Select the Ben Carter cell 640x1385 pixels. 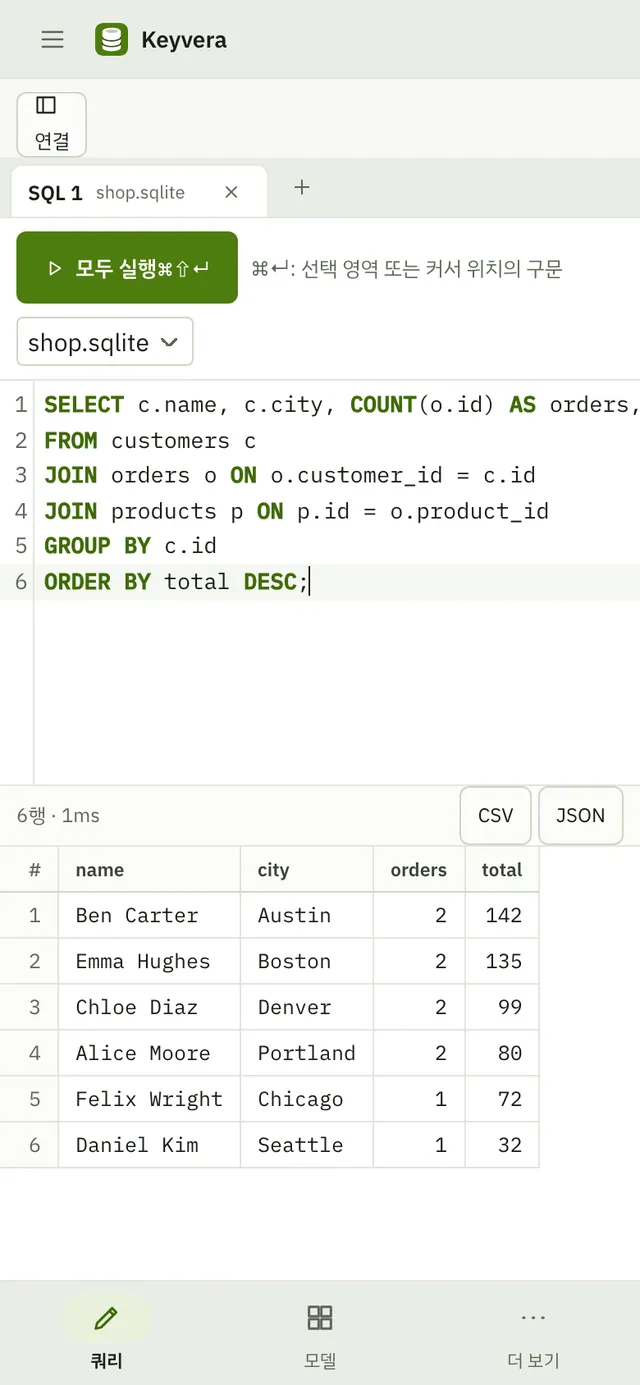pyautogui.click(x=149, y=915)
